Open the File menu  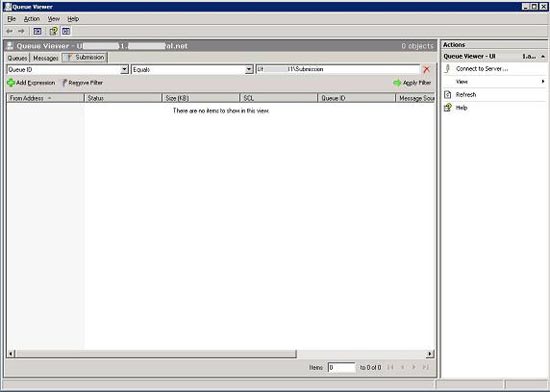[12, 19]
